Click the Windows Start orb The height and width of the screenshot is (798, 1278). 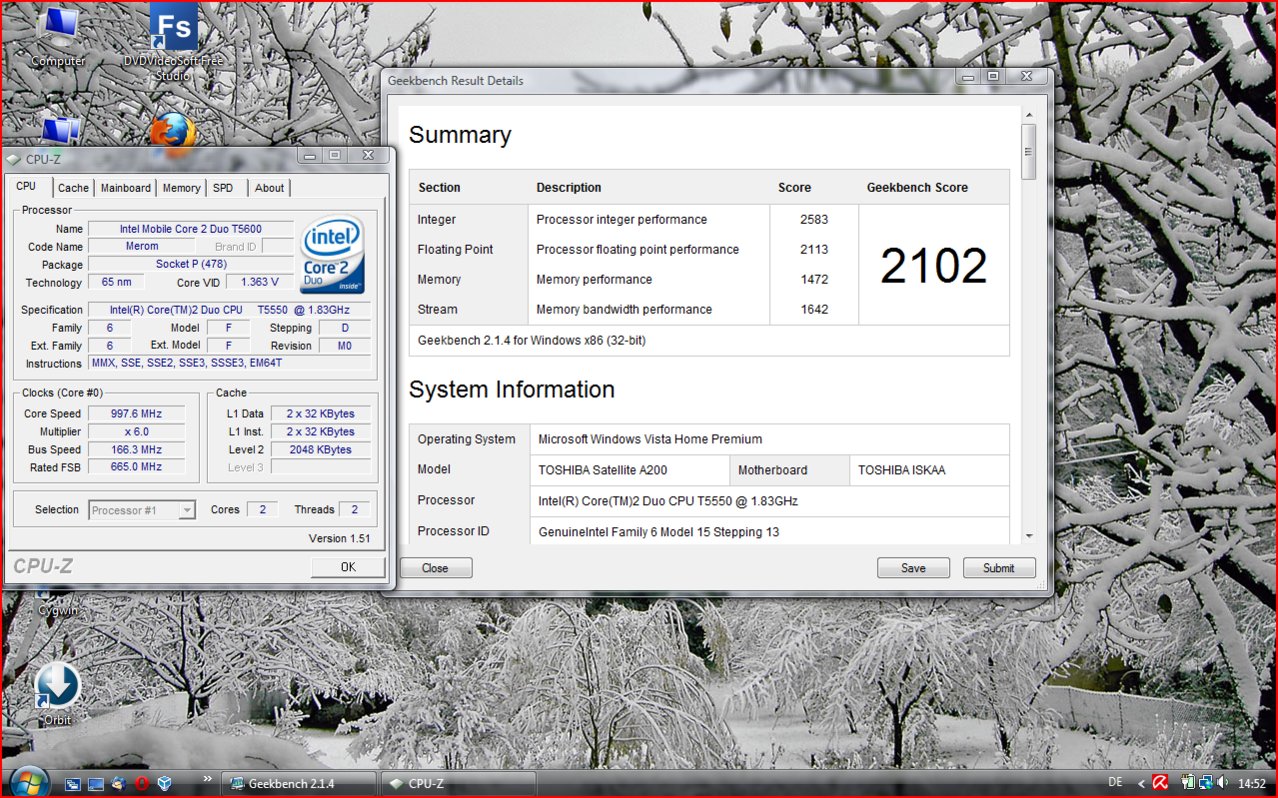click(x=28, y=781)
